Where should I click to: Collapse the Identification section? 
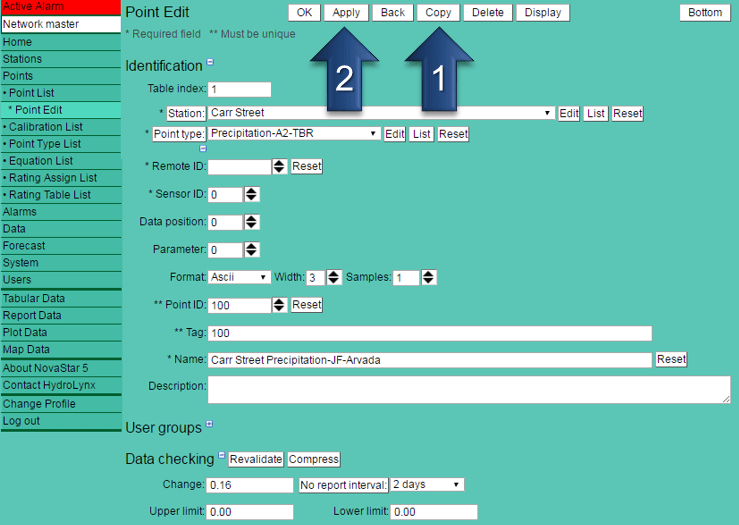tap(210, 63)
